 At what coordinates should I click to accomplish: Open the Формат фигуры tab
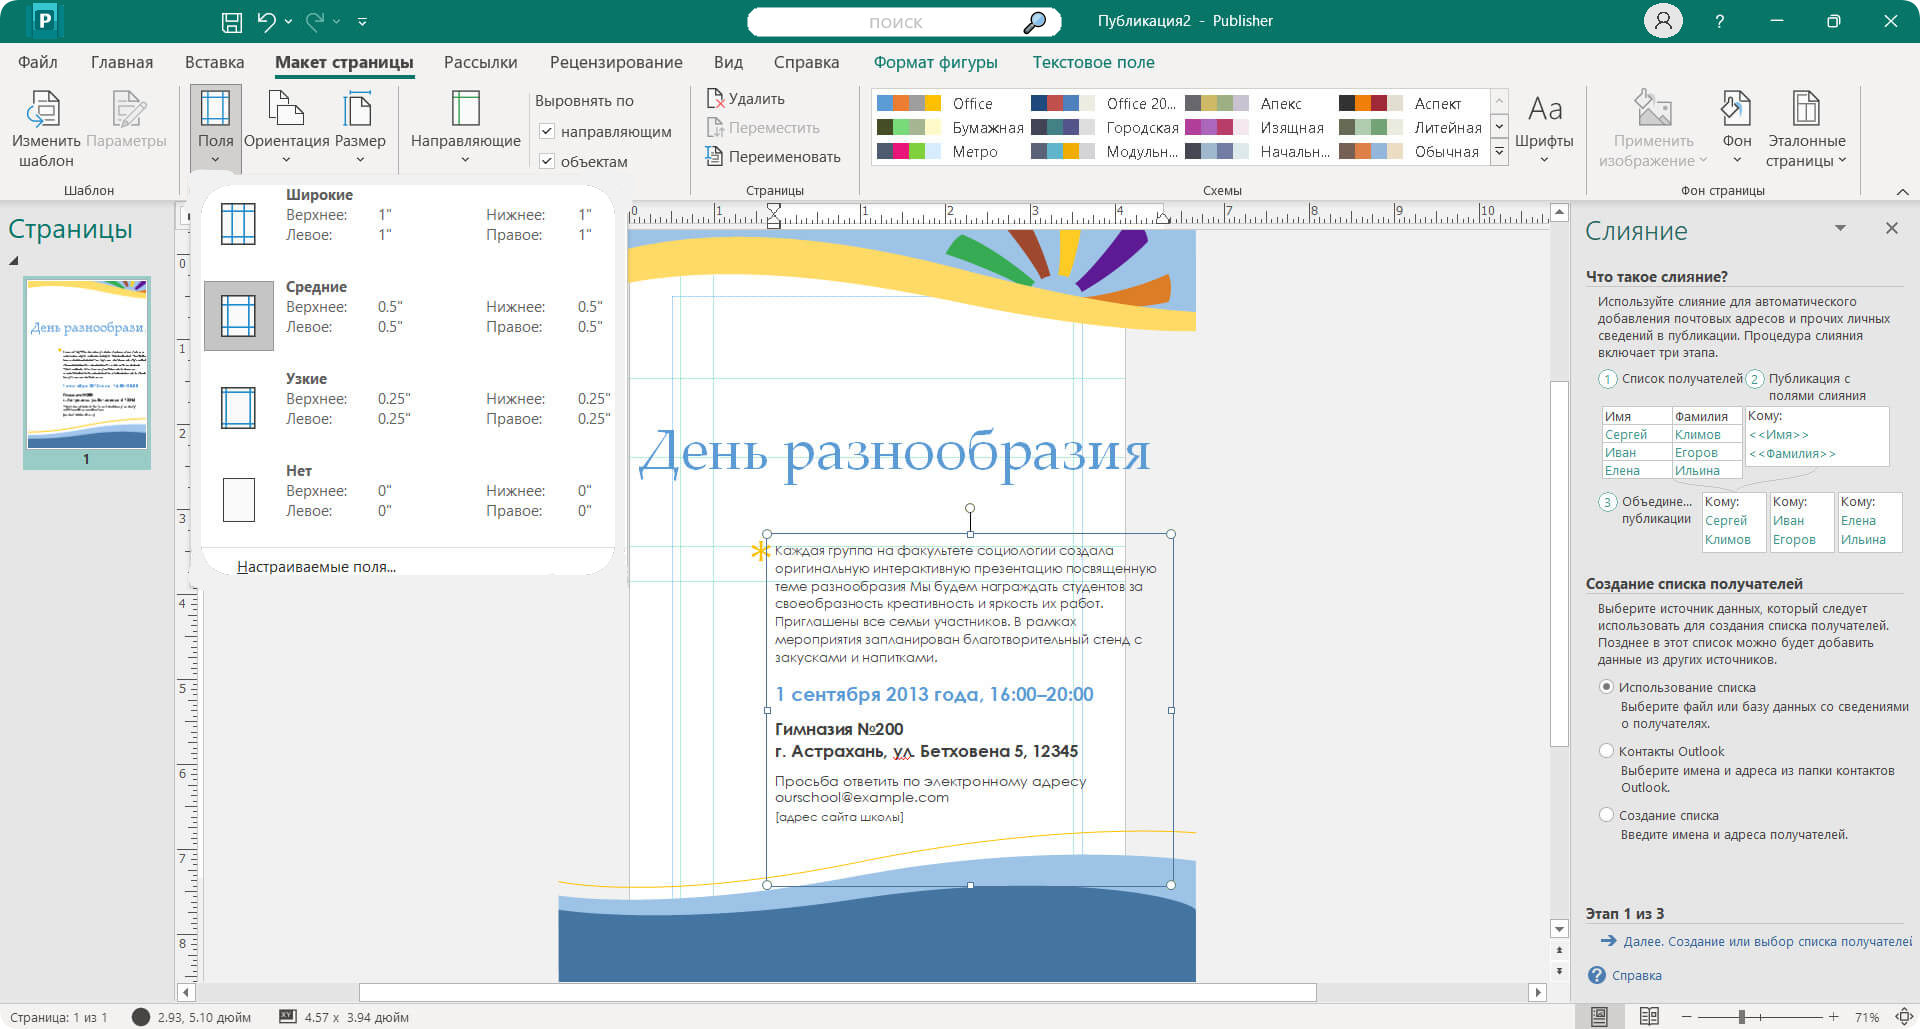click(x=935, y=62)
